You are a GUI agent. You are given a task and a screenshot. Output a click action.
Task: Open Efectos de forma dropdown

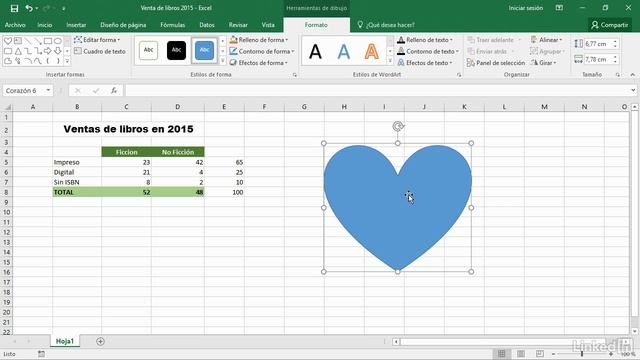(259, 63)
